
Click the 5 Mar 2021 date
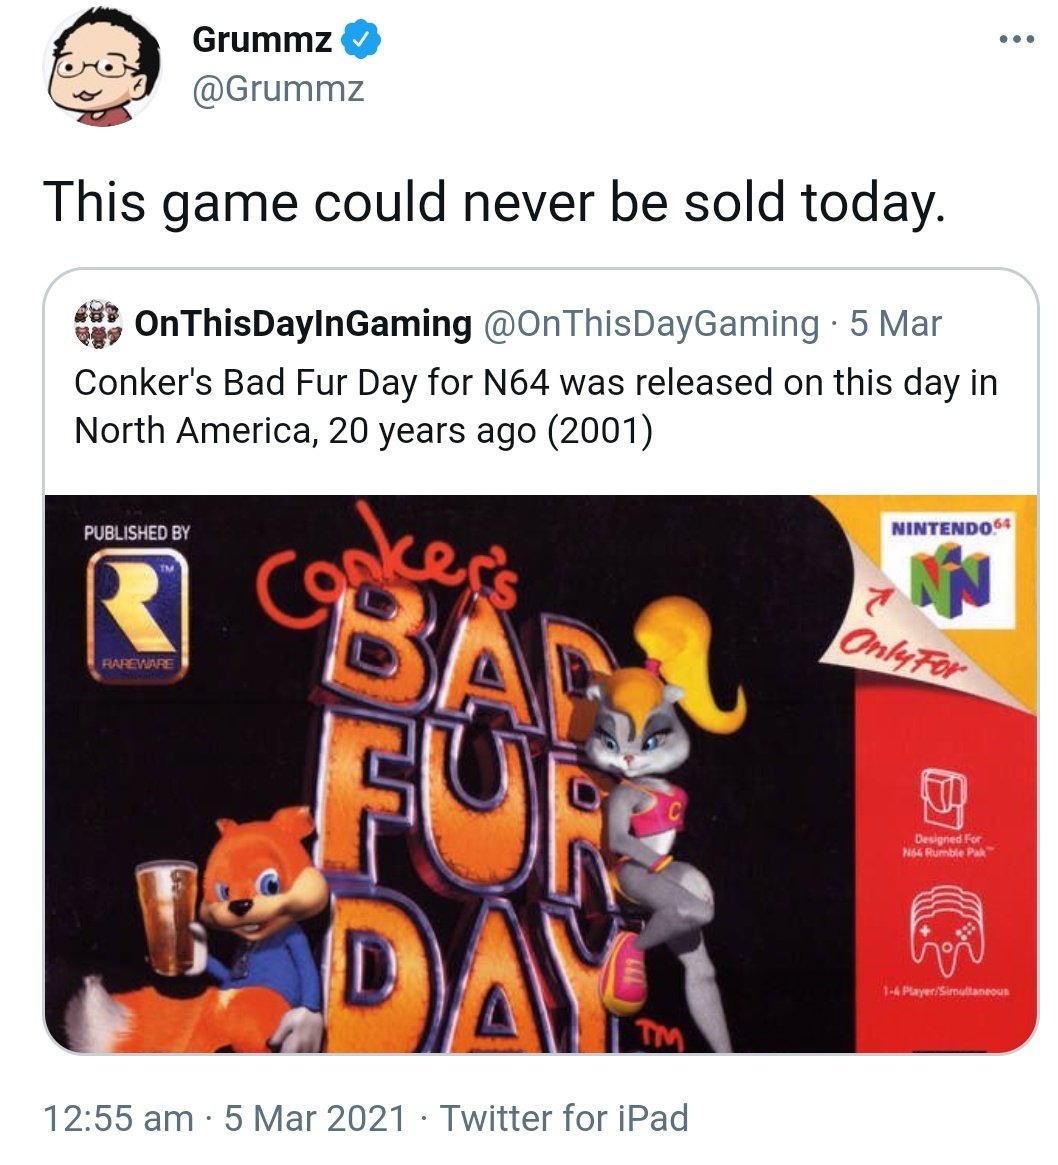315,1118
